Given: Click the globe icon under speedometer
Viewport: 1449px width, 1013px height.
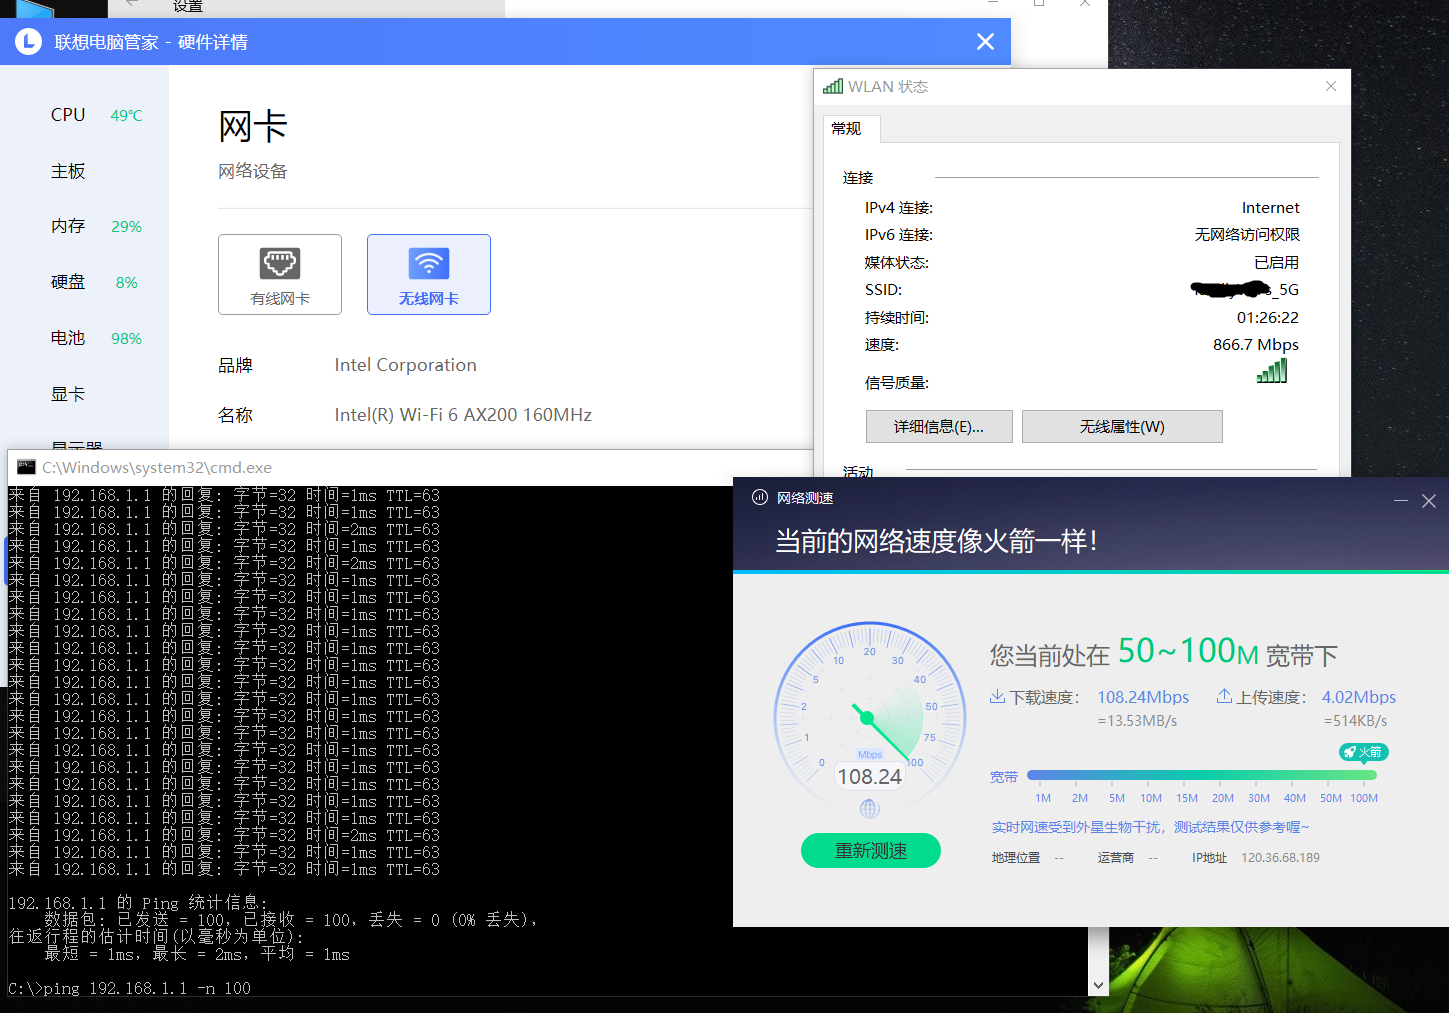Looking at the screenshot, I should [x=869, y=808].
